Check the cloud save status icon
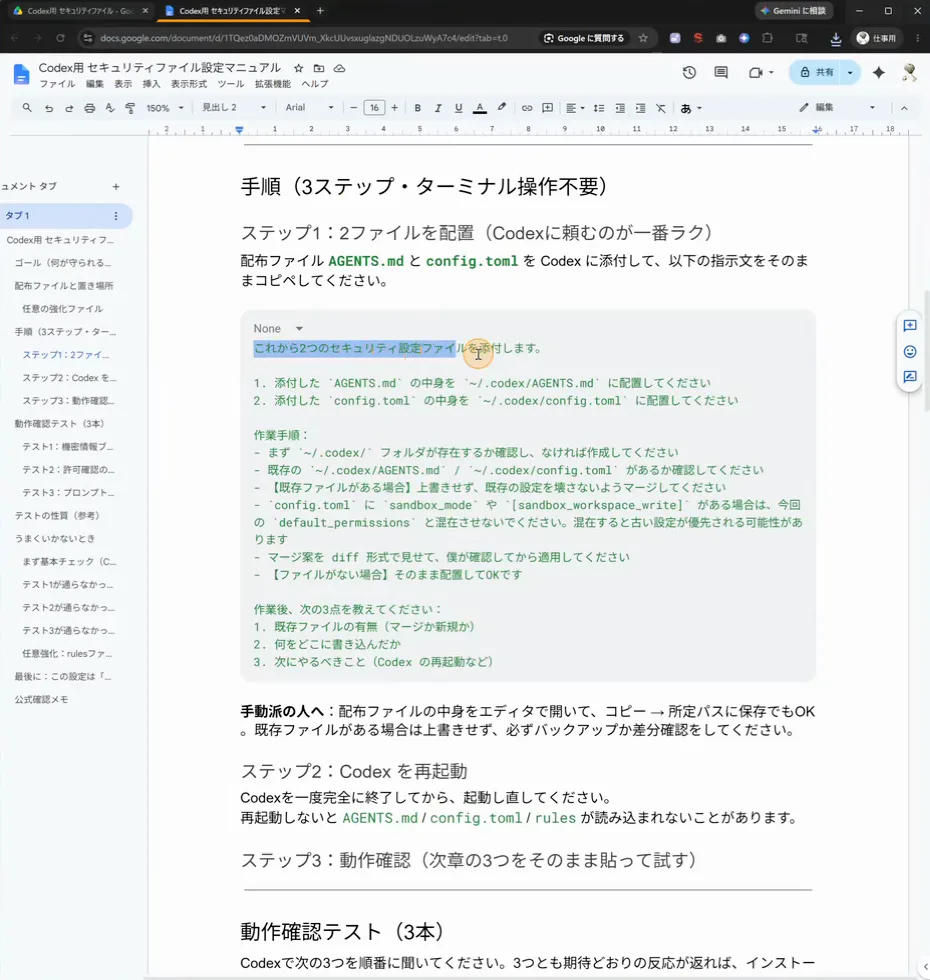The width and height of the screenshot is (930, 980). 339,68
